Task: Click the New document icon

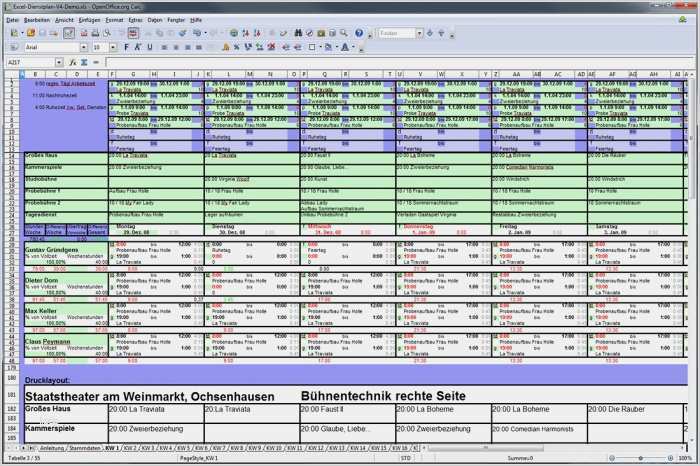Action: click(13, 33)
